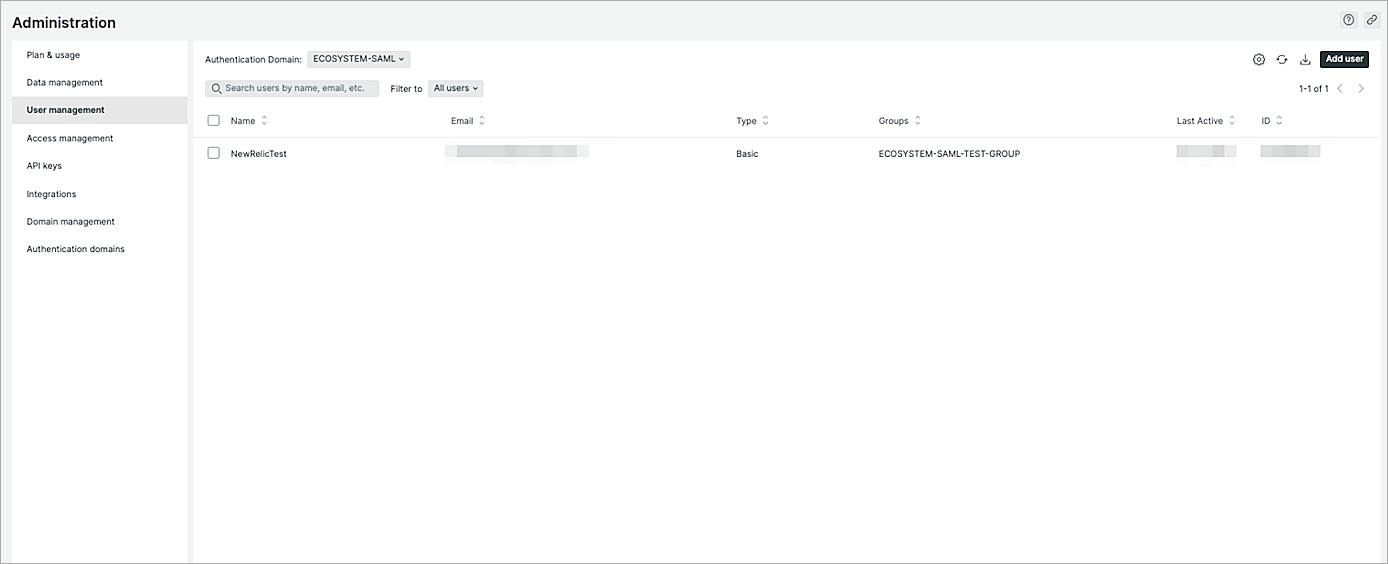Click the 1-1 of 1 pagination text
1388x564 pixels.
(x=1313, y=89)
